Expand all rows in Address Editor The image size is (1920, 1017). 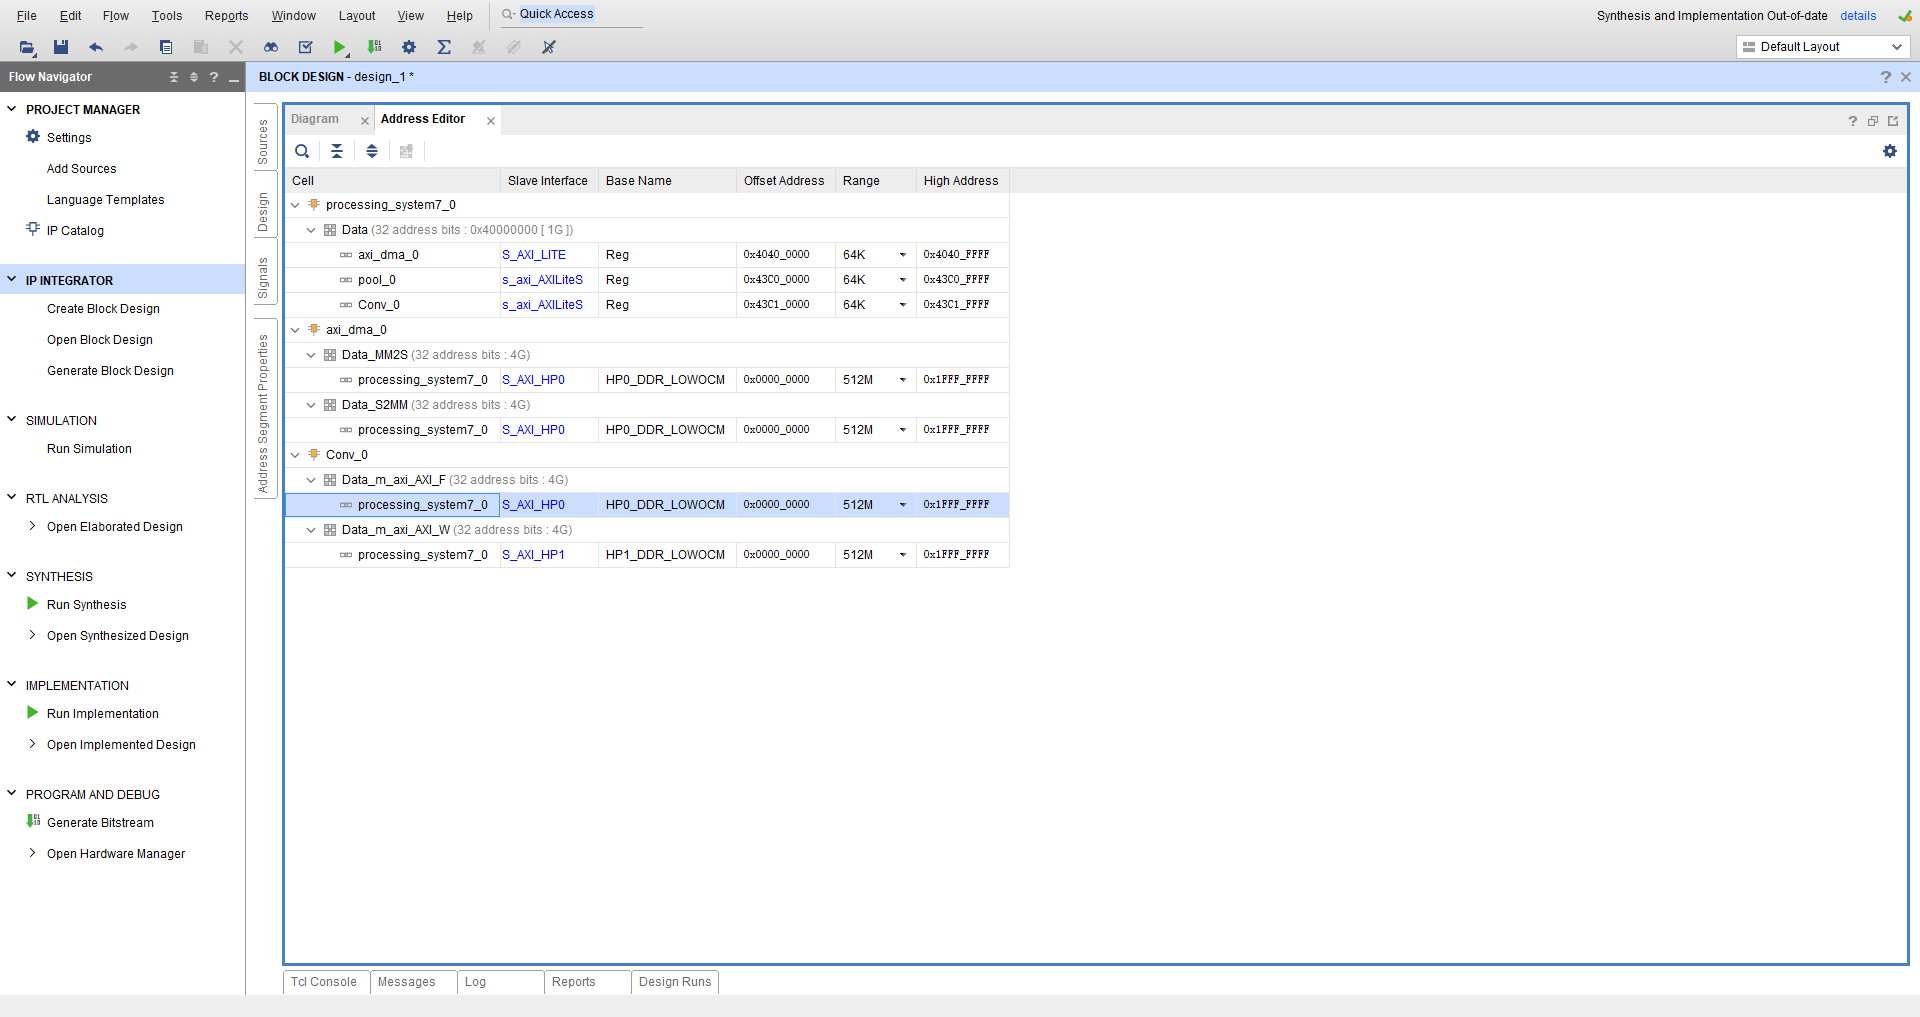coord(372,151)
